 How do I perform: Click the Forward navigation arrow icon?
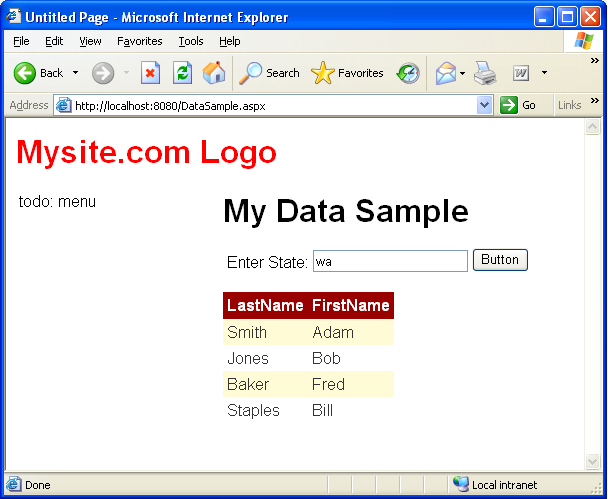click(102, 73)
